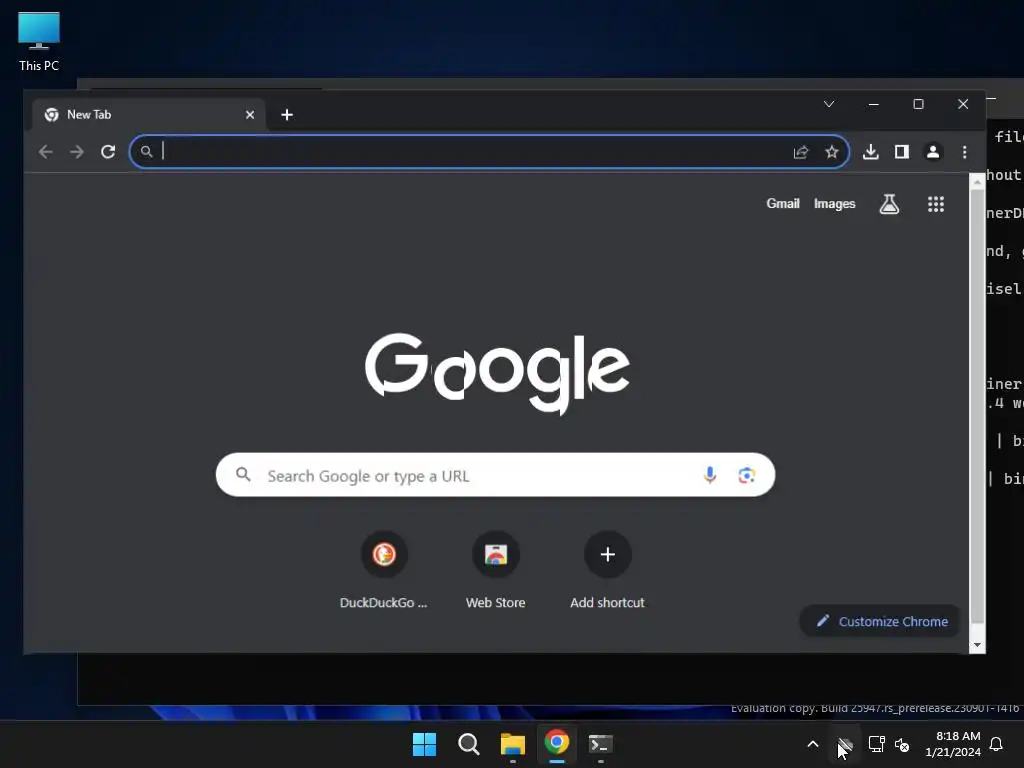Click the Images link
The image size is (1024, 768).
(835, 204)
